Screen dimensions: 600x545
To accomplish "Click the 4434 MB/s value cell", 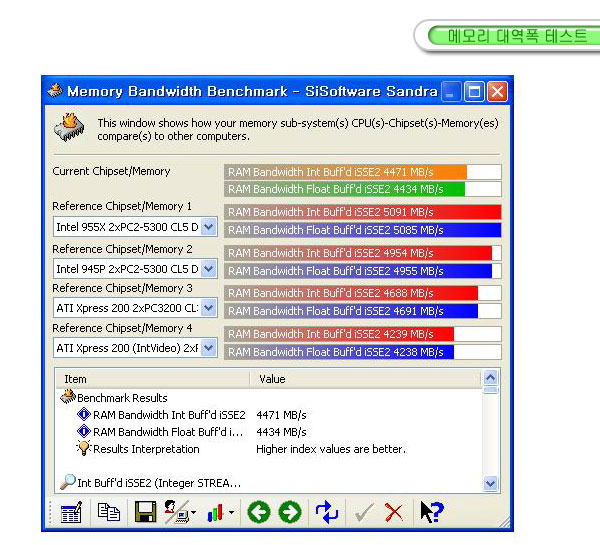I will click(281, 432).
